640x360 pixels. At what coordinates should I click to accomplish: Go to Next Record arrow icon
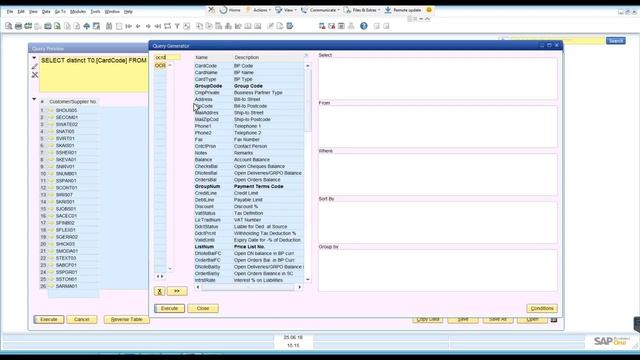click(148, 26)
